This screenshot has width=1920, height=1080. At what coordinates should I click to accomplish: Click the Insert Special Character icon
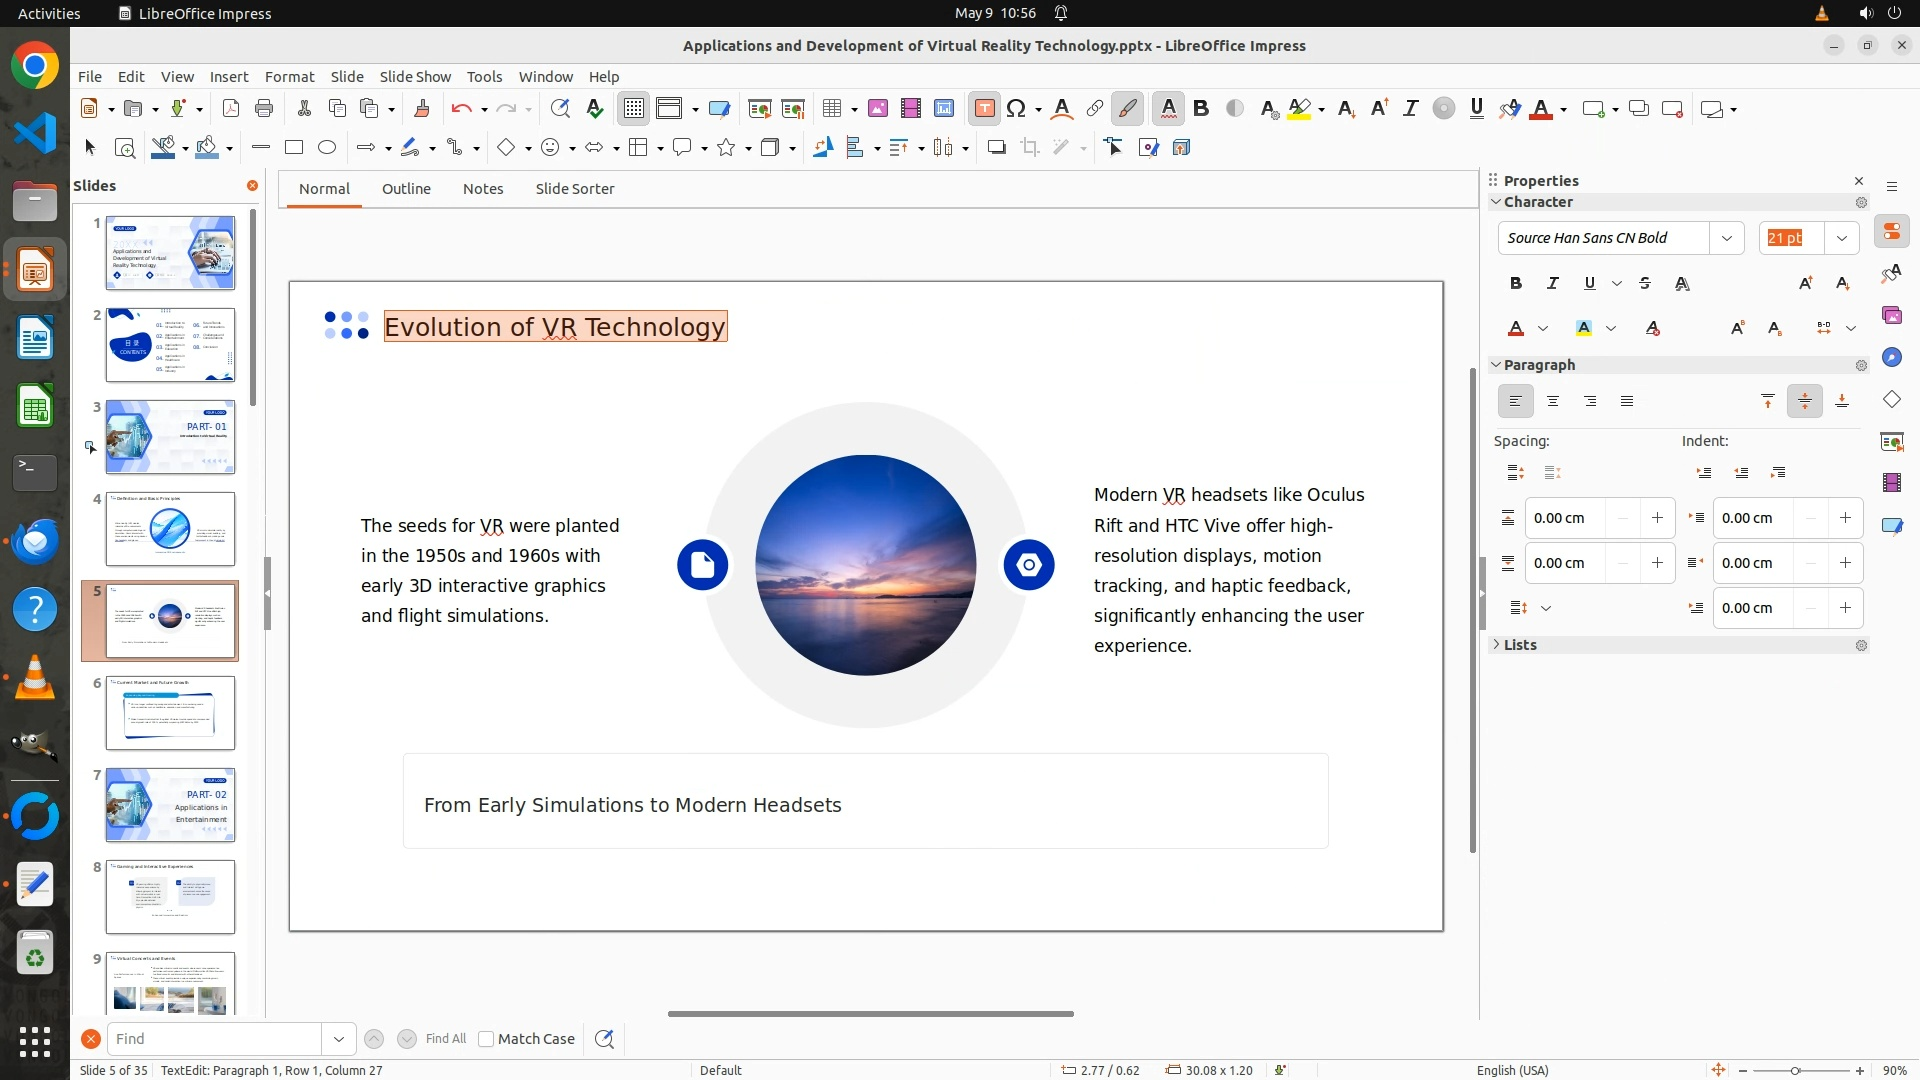1017,109
